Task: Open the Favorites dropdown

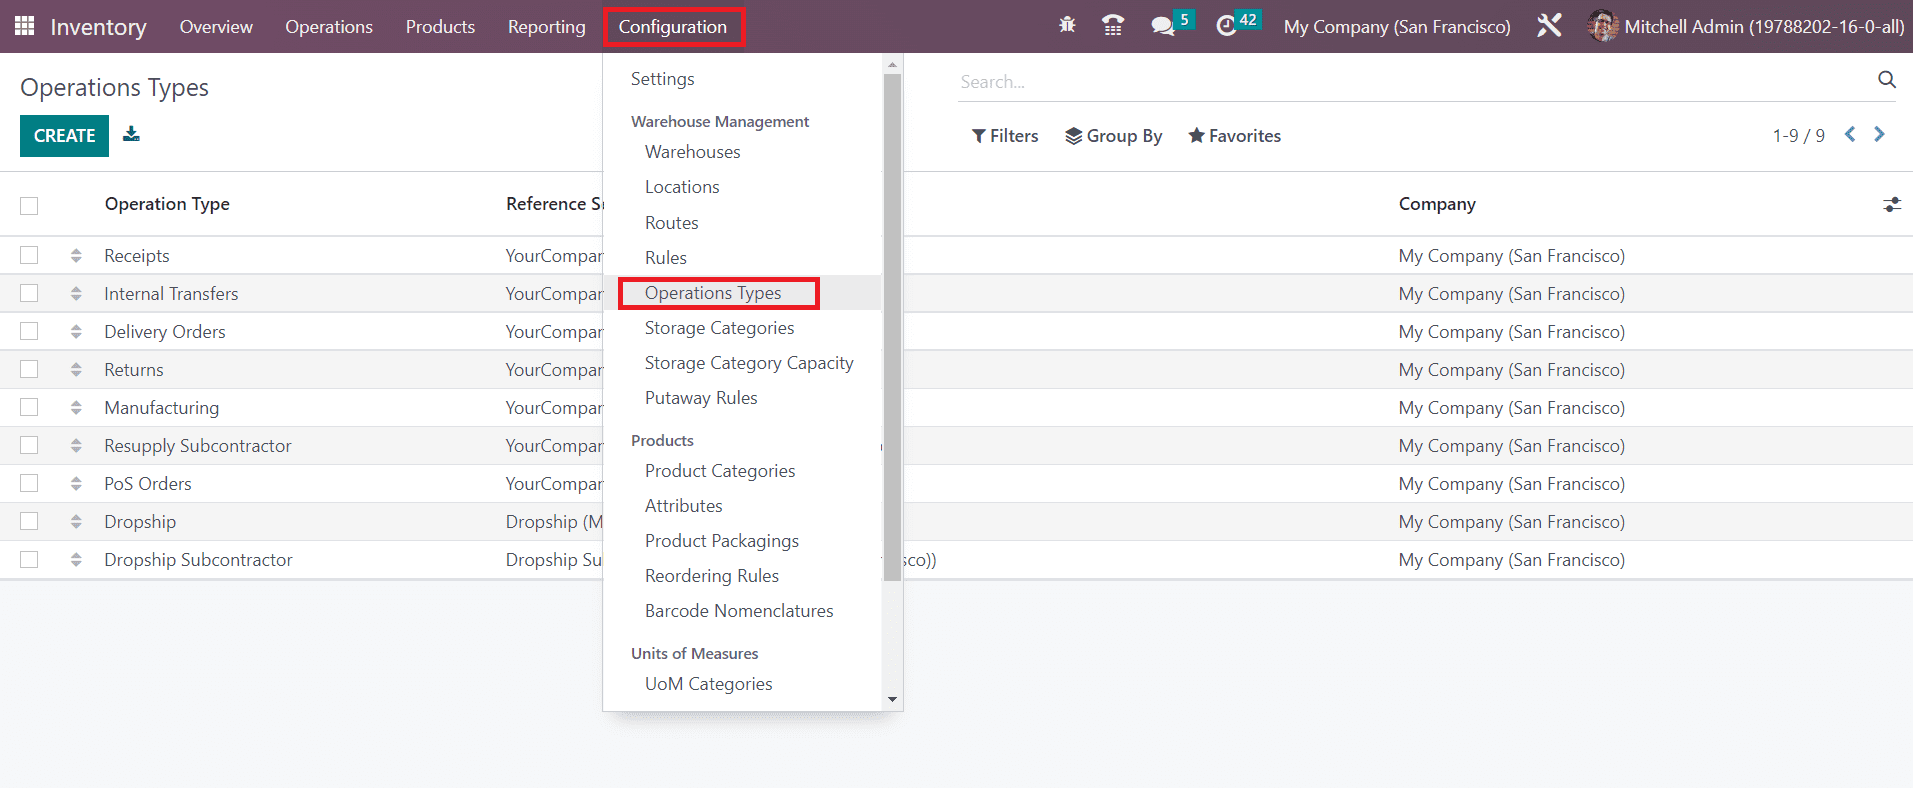Action: (1234, 136)
